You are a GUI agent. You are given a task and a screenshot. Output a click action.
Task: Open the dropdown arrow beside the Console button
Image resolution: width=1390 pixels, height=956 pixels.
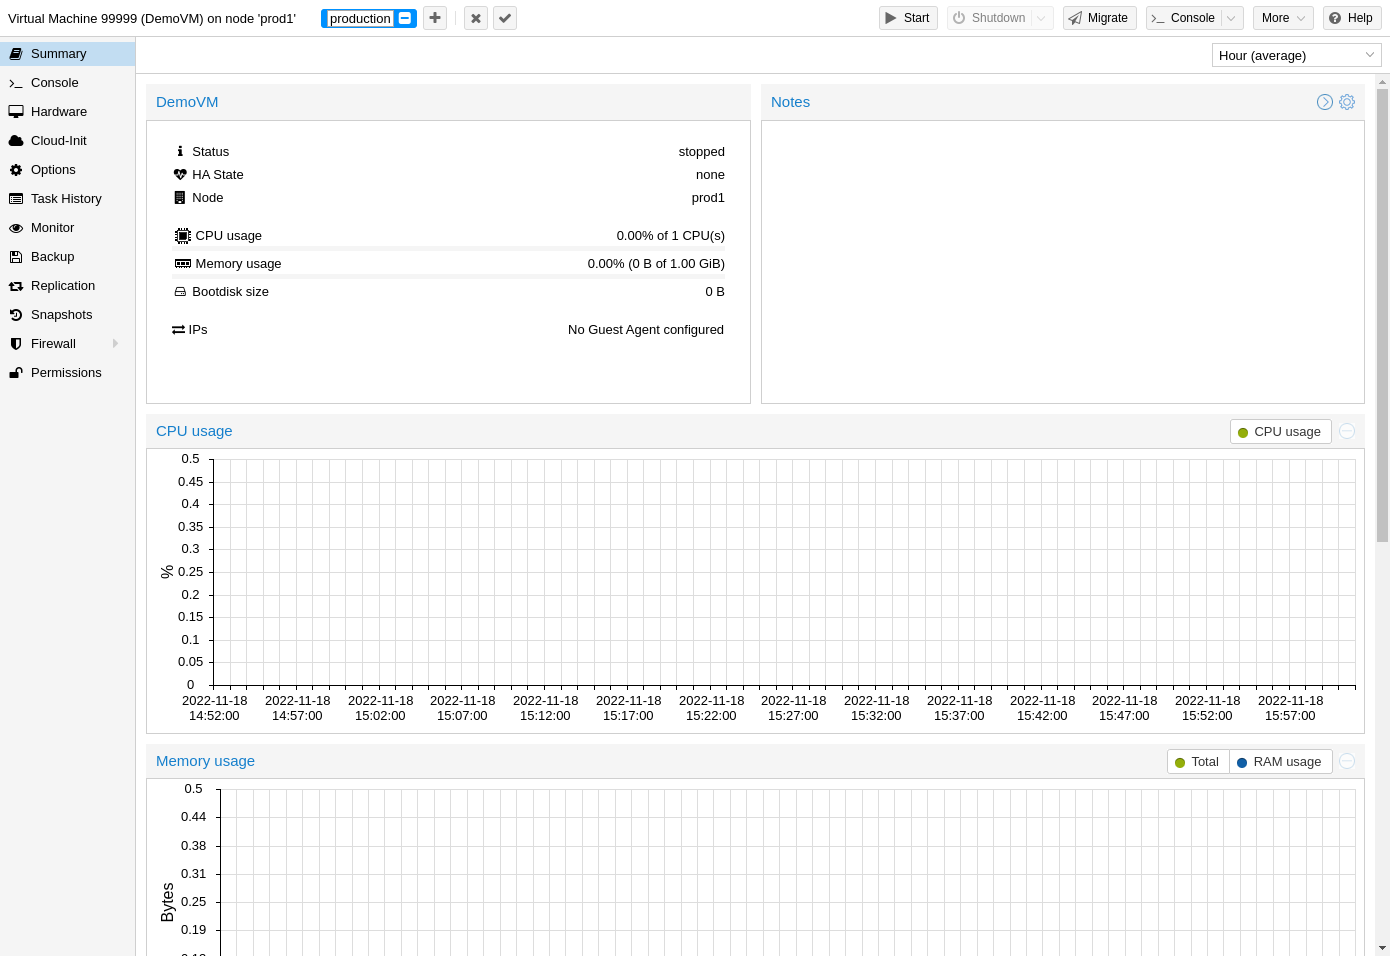[x=1231, y=18]
